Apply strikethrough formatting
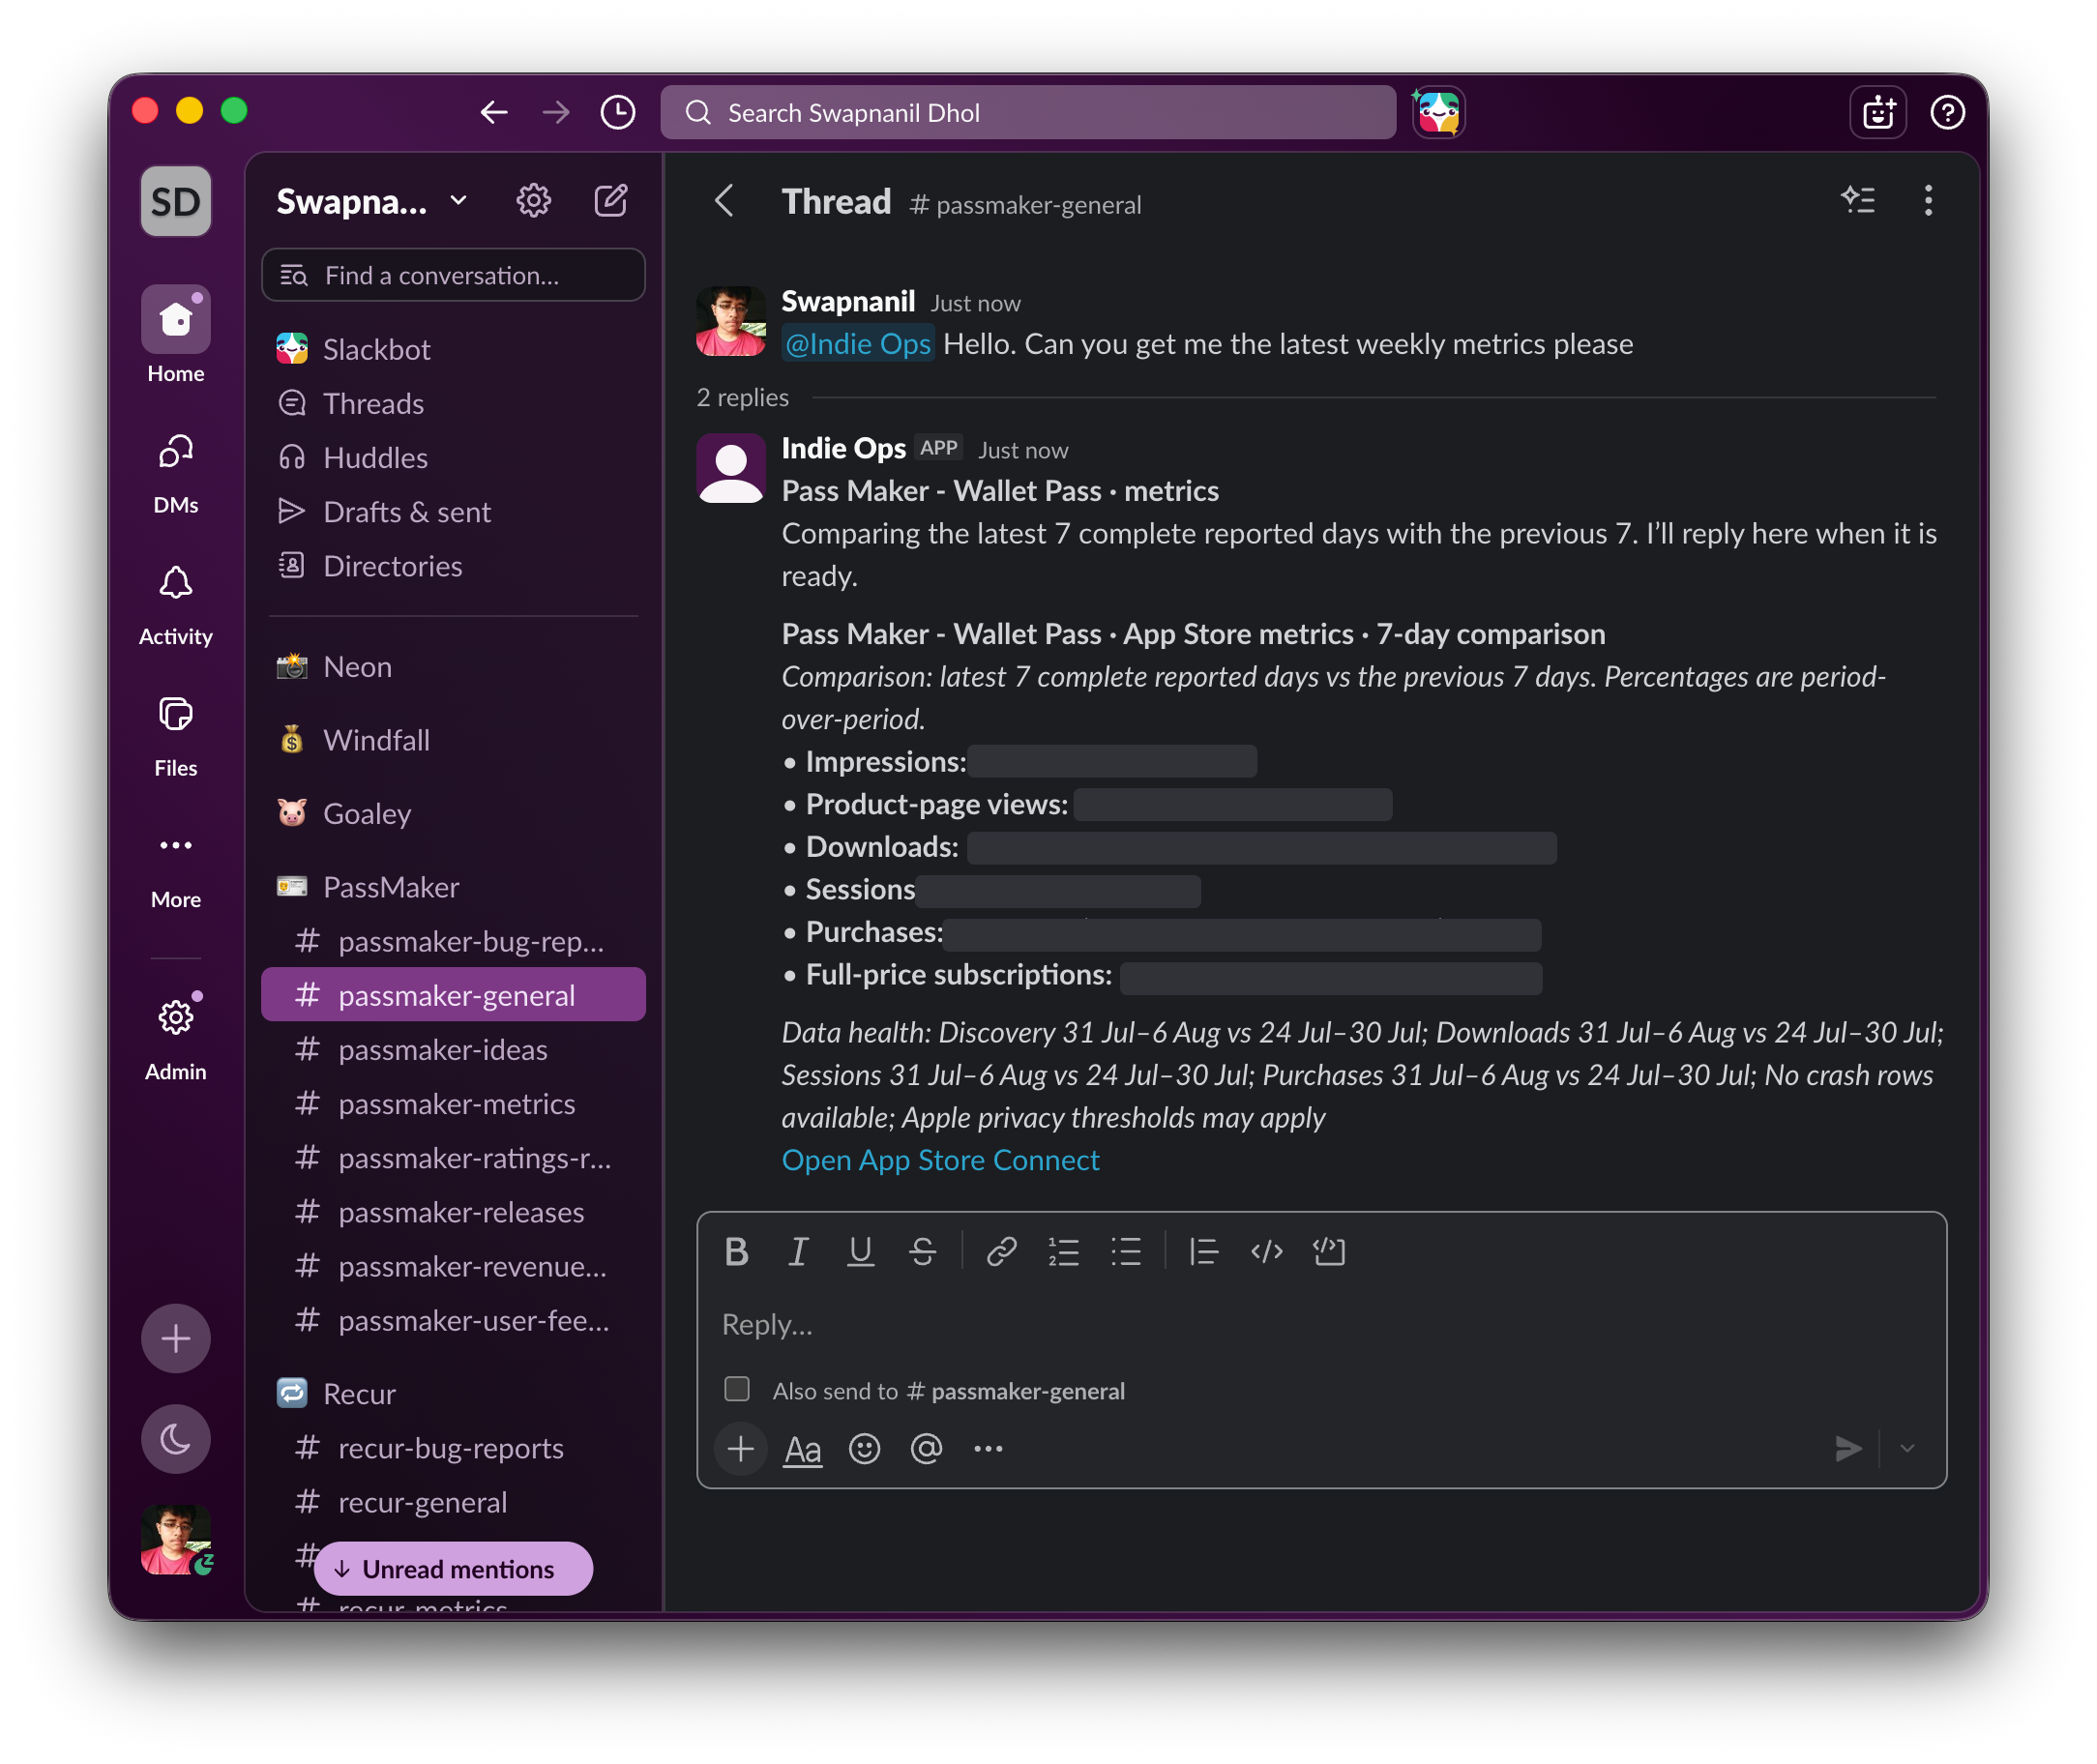 point(923,1252)
